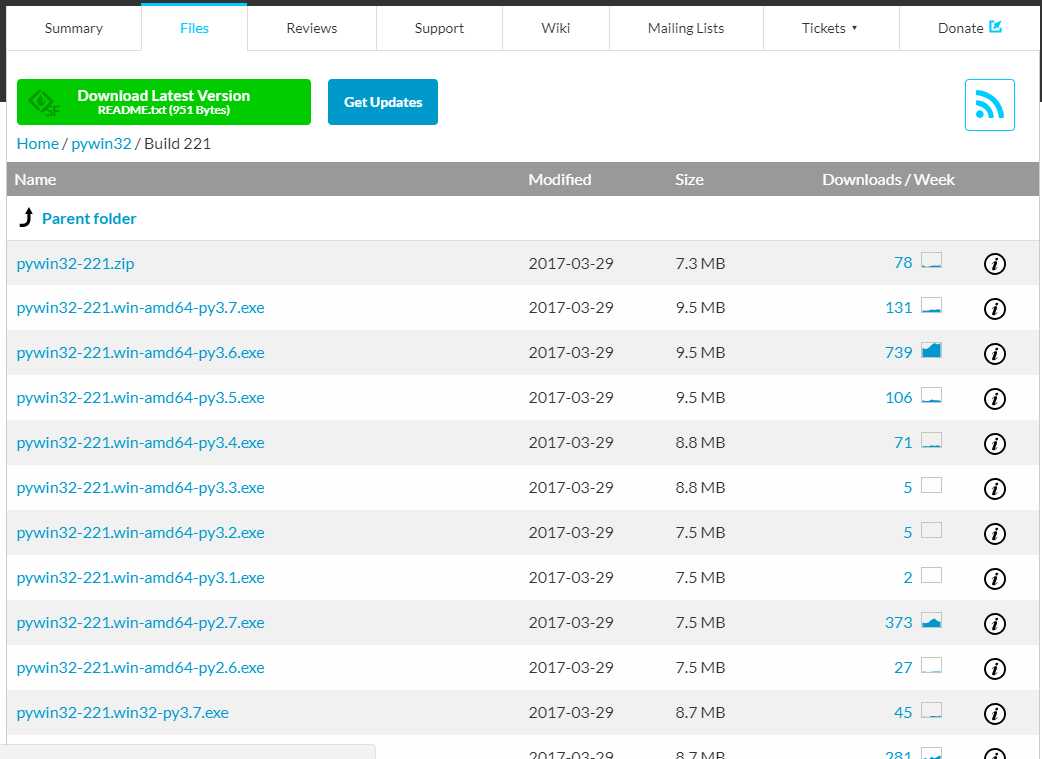1042x759 pixels.
Task: Download pywin32-221.zip
Action: 75,264
